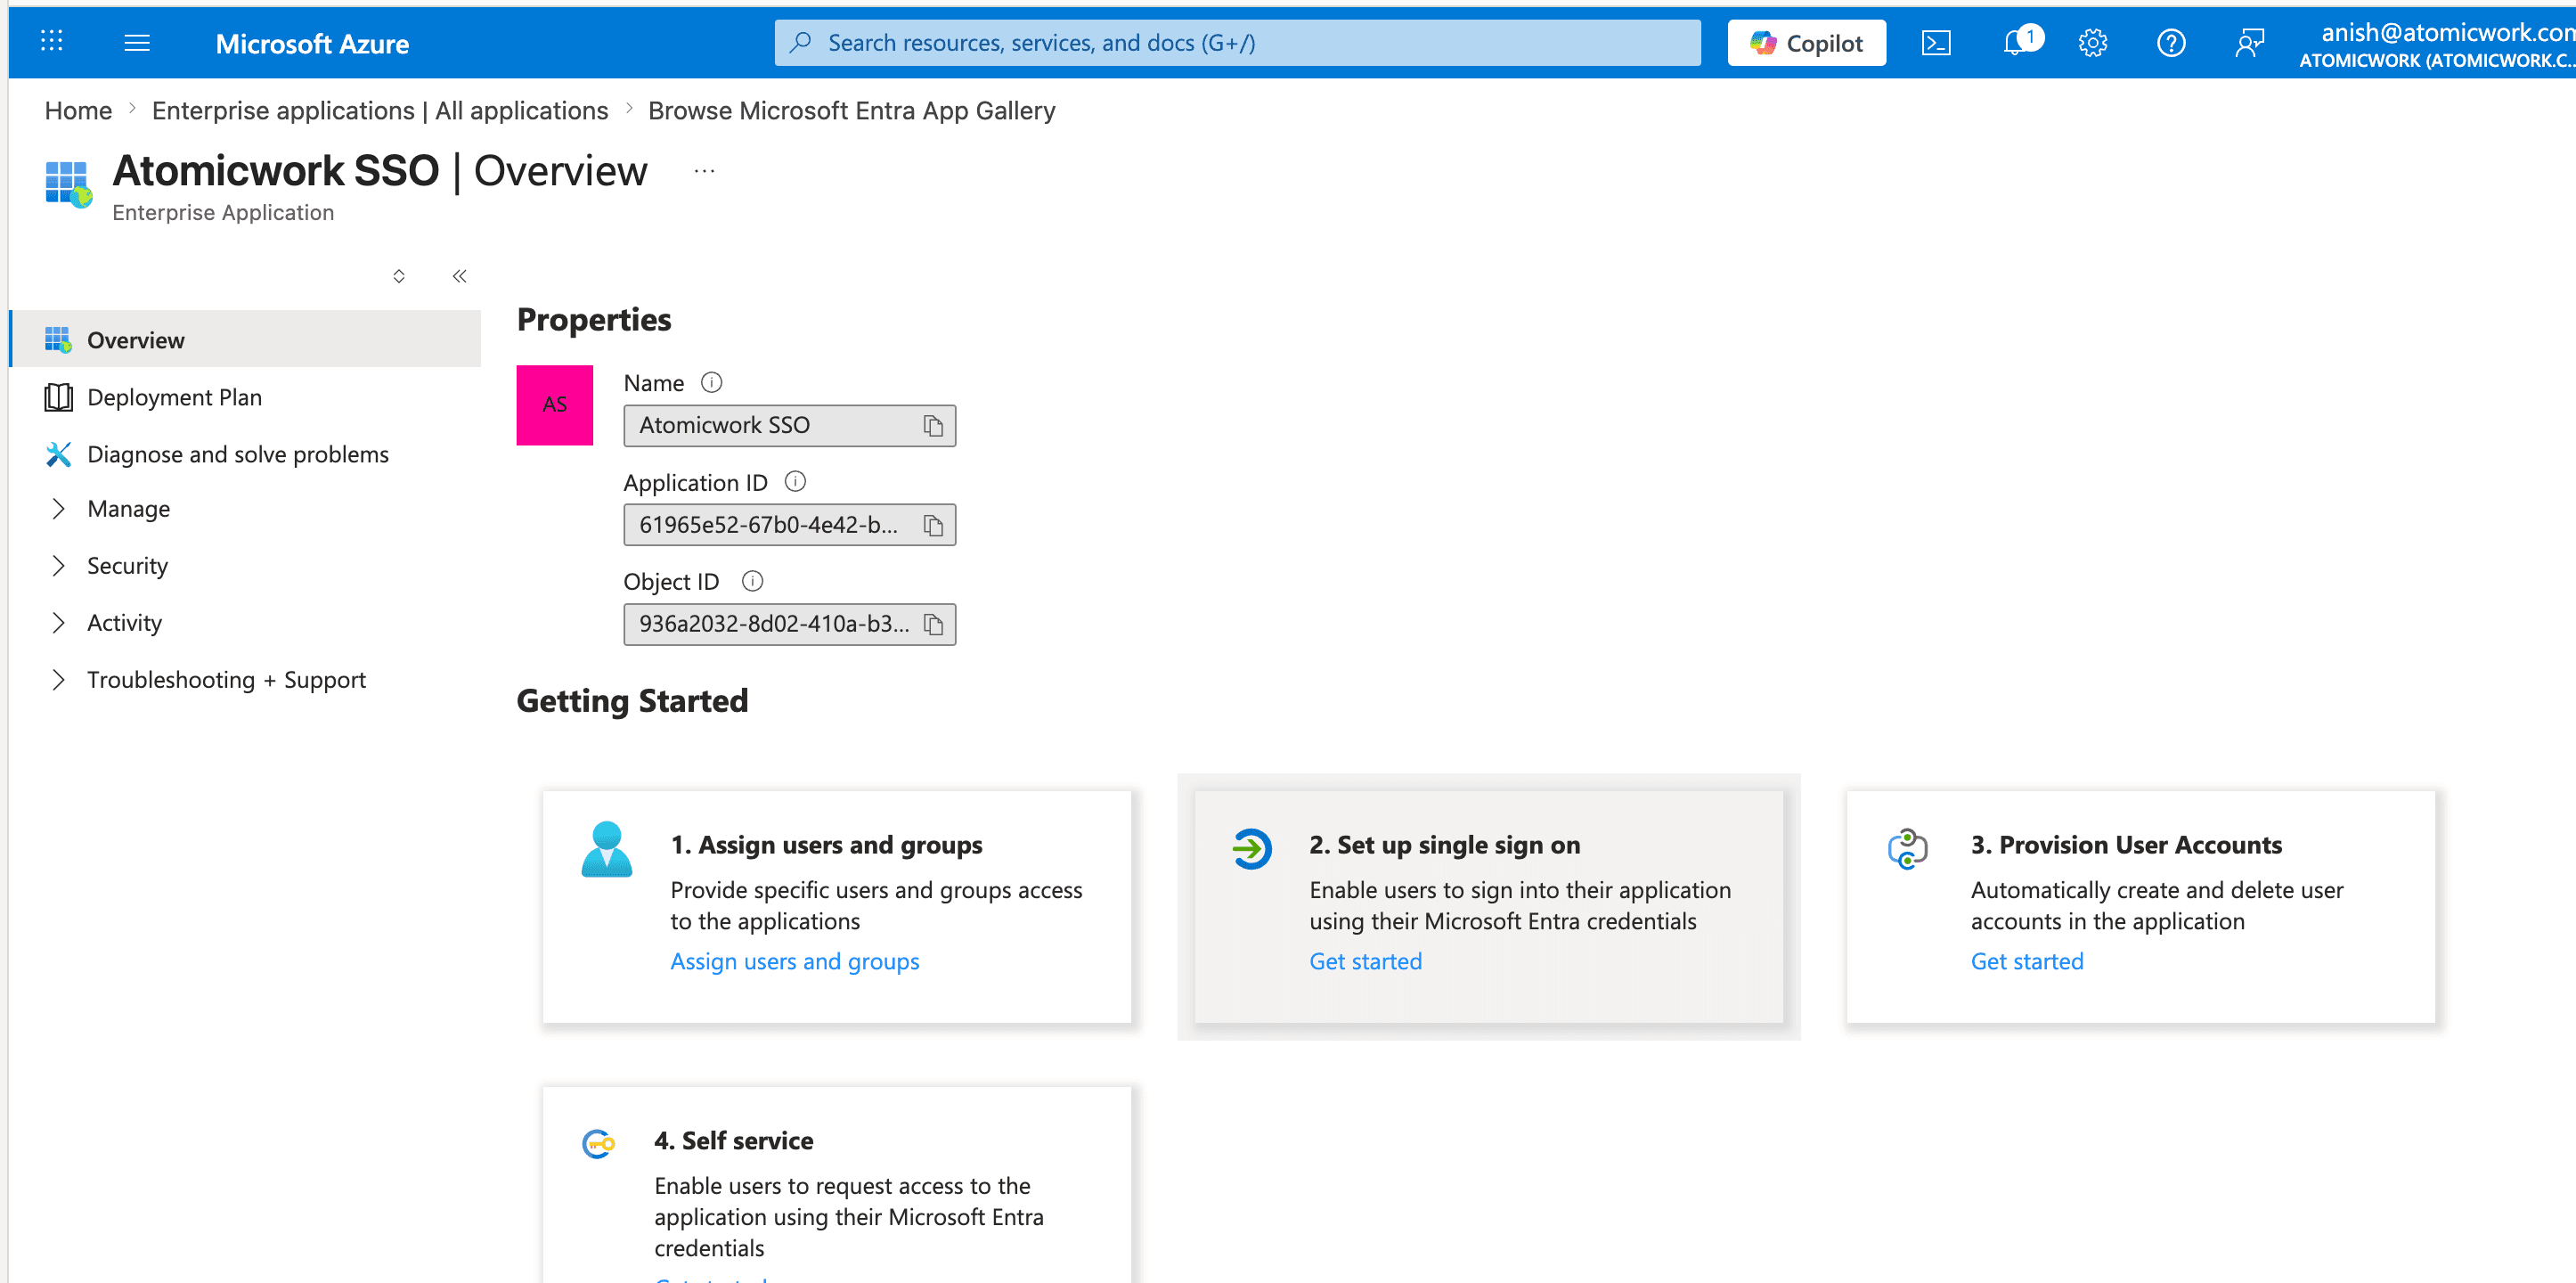Open the Azure apps grid launcher
This screenshot has width=2576, height=1283.
tap(51, 42)
